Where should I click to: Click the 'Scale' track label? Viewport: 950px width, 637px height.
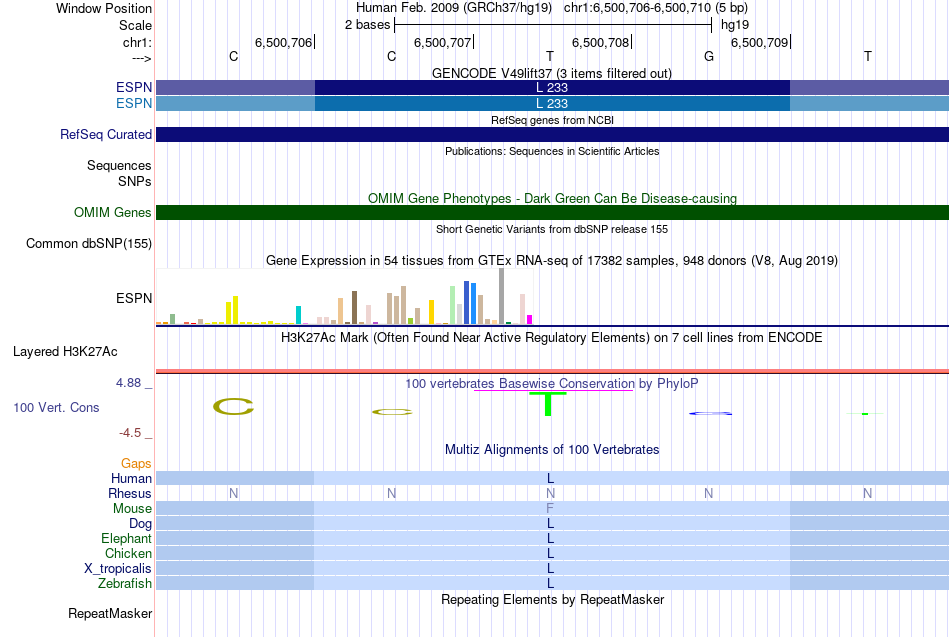pos(135,25)
